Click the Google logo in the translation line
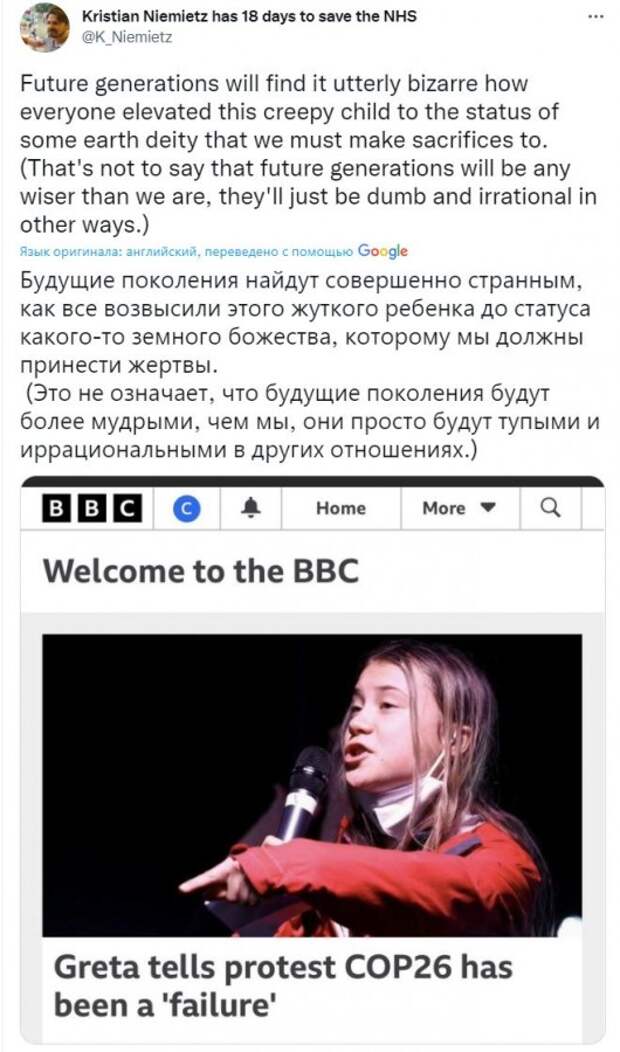Image resolution: width=620 pixels, height=1052 pixels. click(383, 252)
